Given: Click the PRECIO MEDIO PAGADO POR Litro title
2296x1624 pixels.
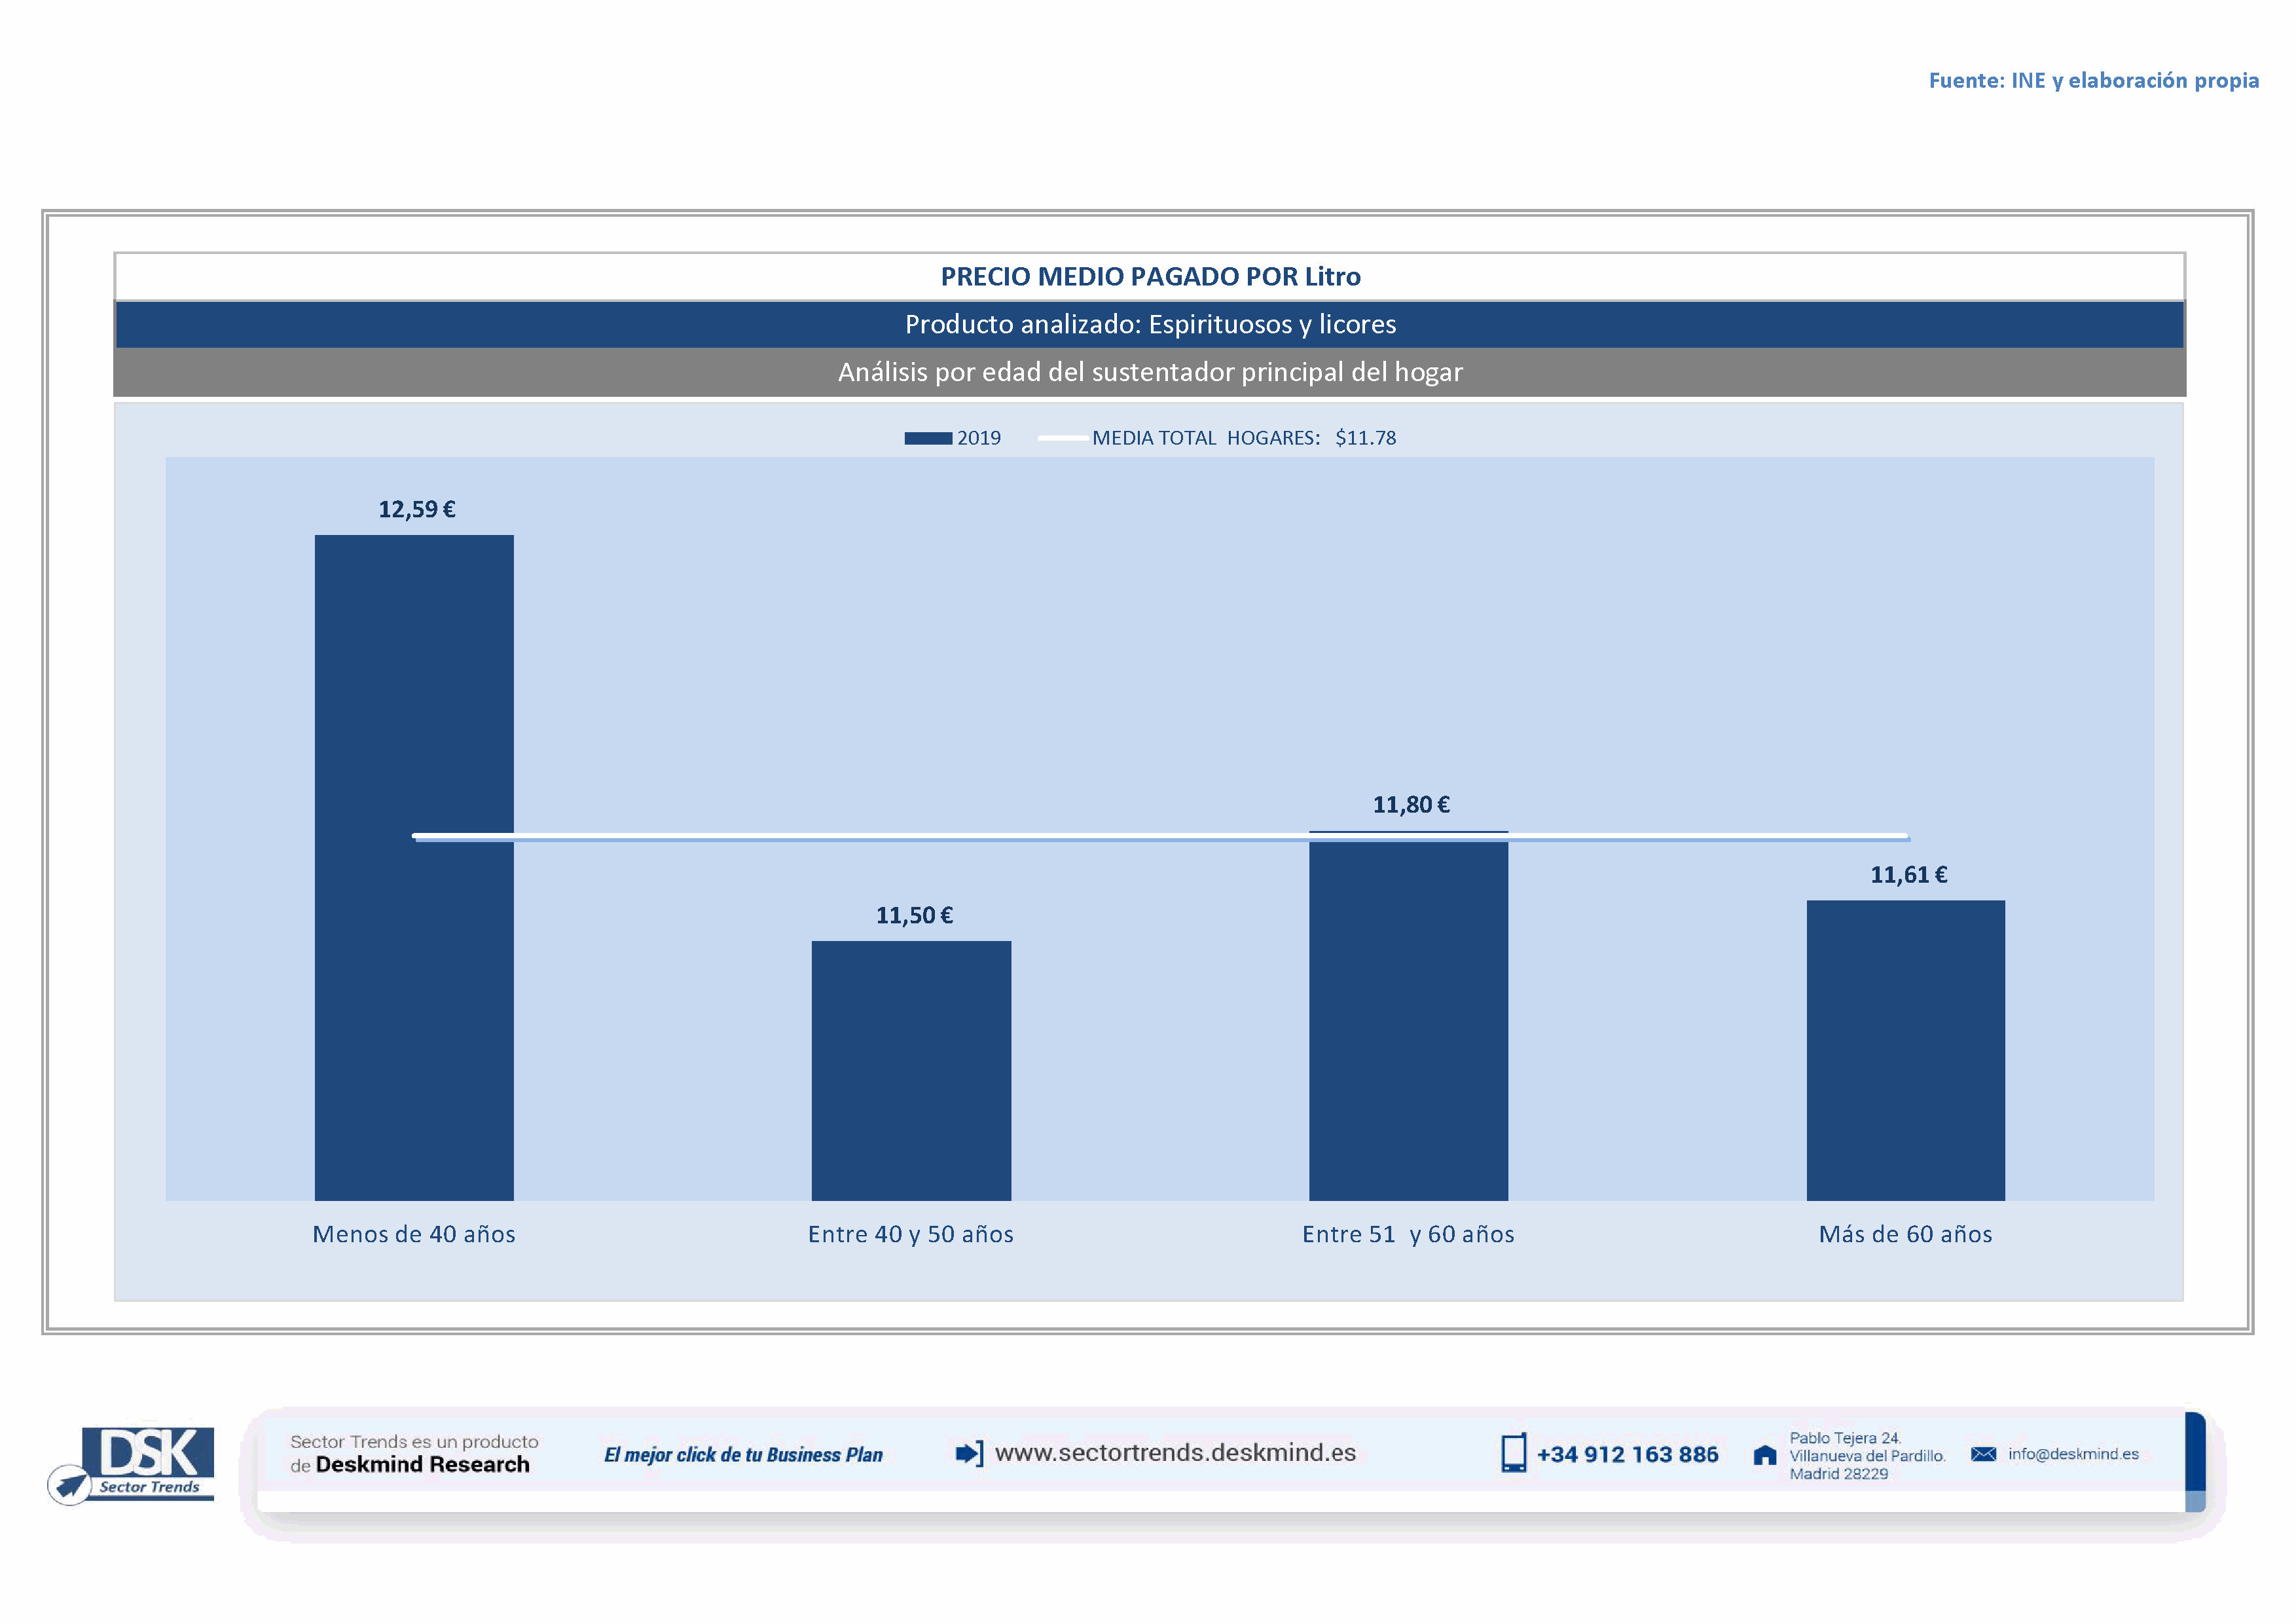Looking at the screenshot, I should (1150, 277).
